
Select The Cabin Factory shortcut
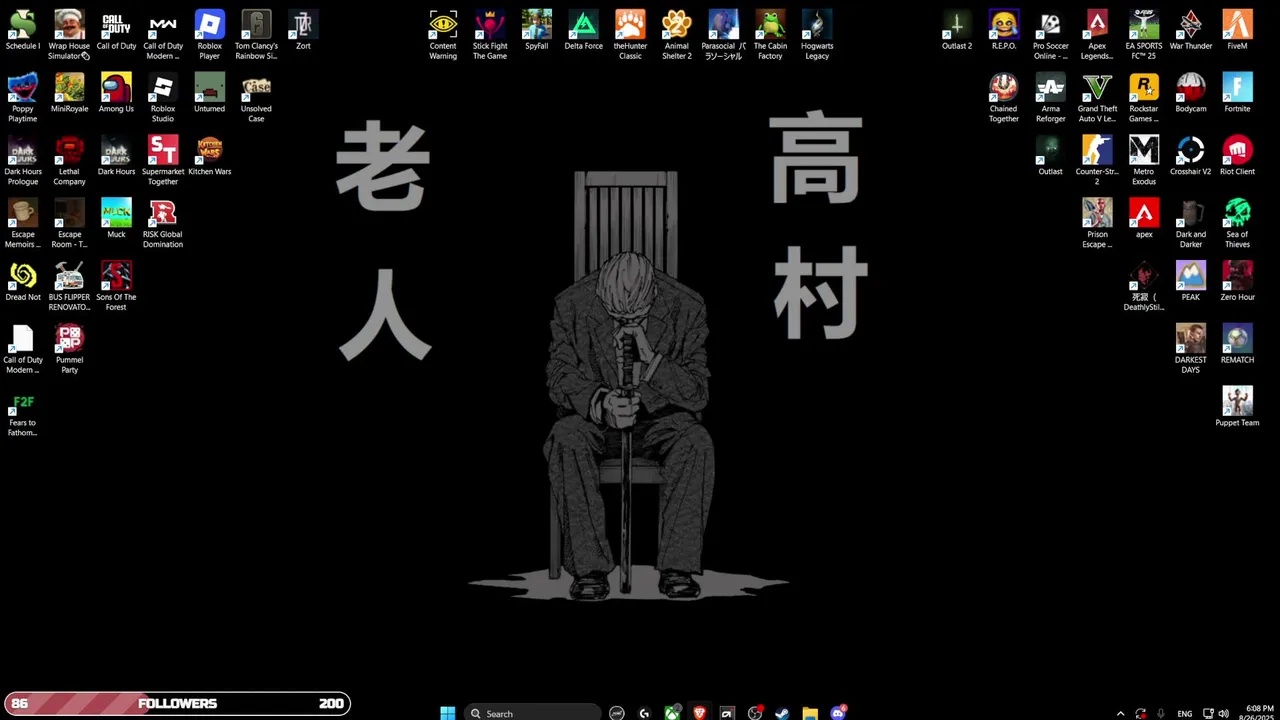[x=770, y=36]
